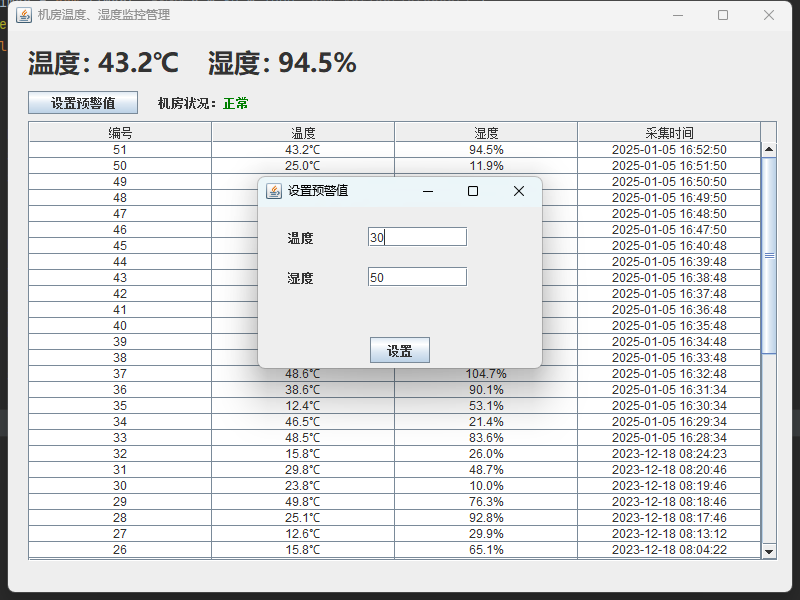The image size is (800, 600).
Task: Click the 104.7% humidity cell
Action: (x=486, y=373)
